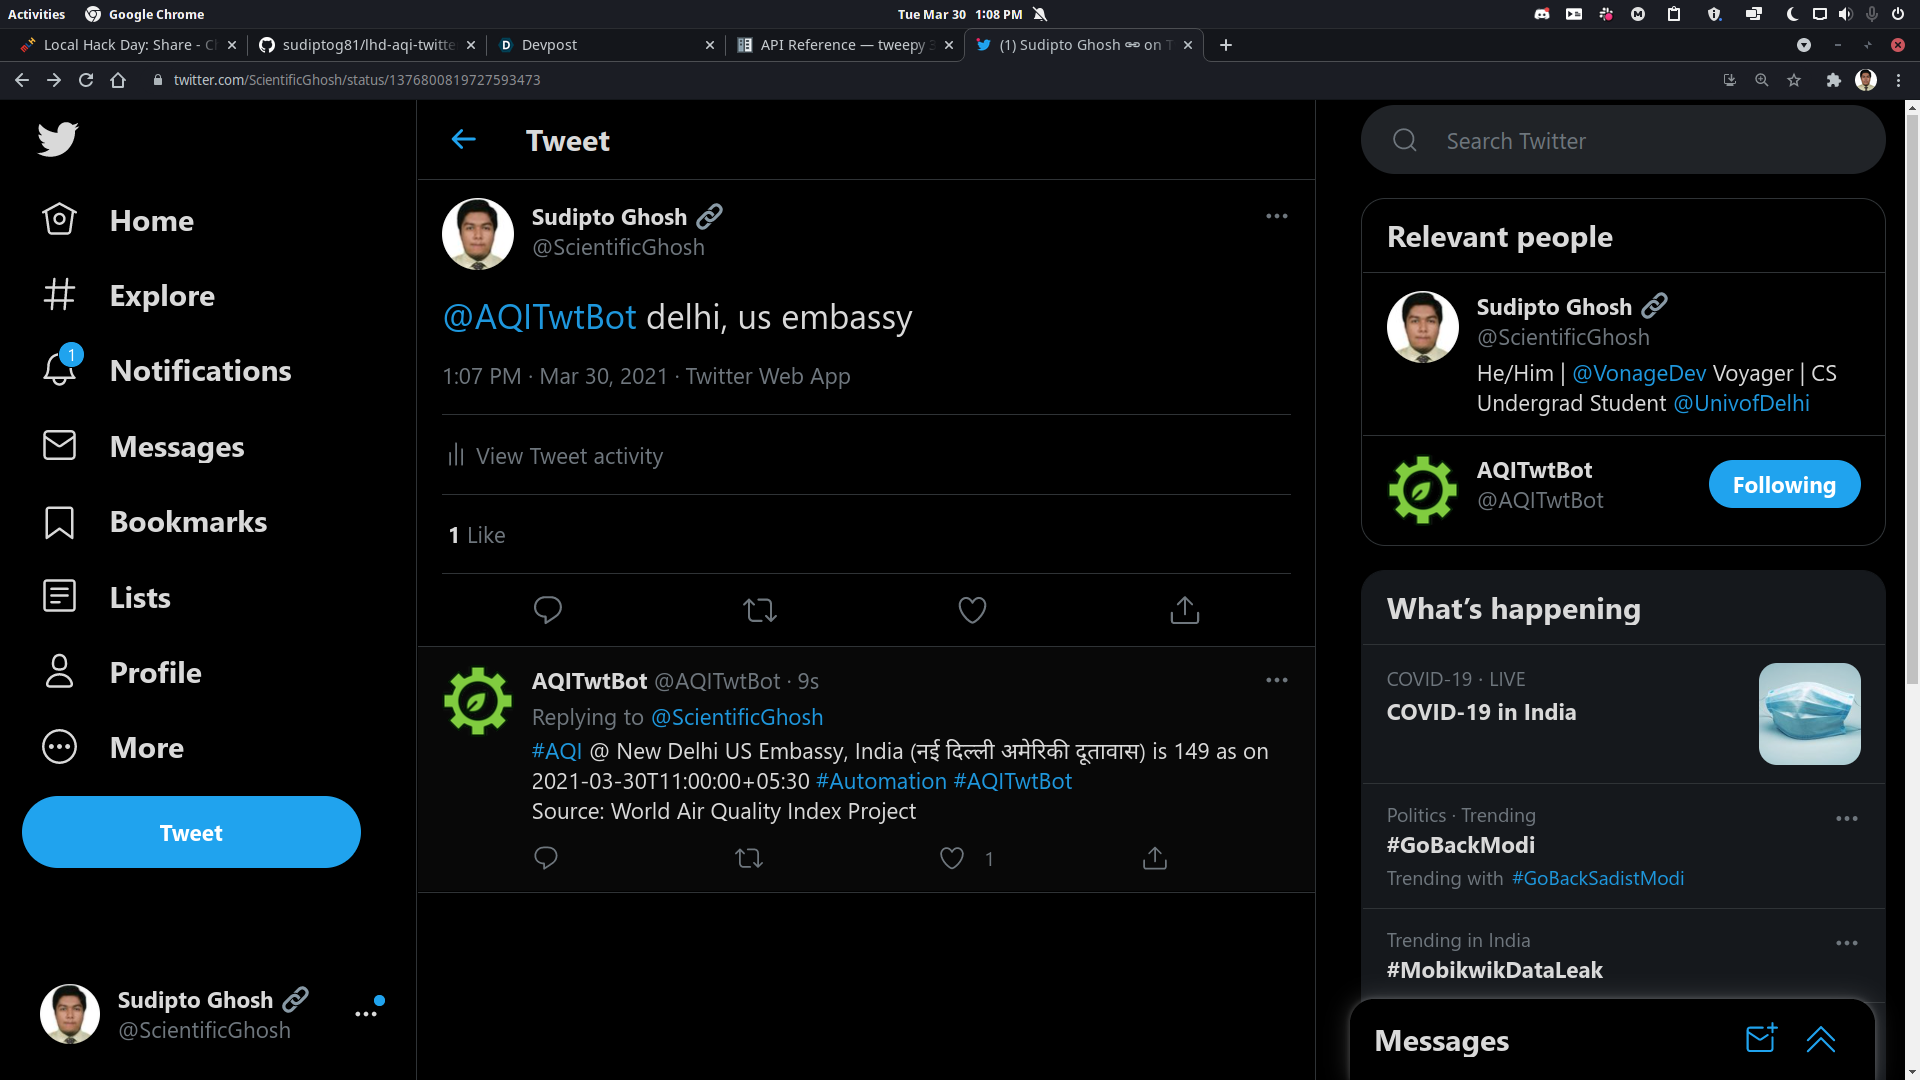Click the page vertical scrollbar
Viewport: 1920px width, 1080px height.
pyautogui.click(x=1912, y=400)
